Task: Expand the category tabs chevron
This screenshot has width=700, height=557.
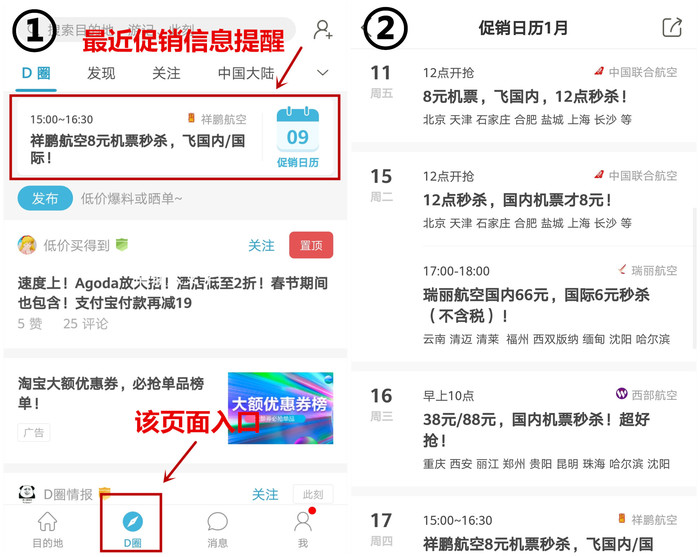Action: click(x=323, y=72)
